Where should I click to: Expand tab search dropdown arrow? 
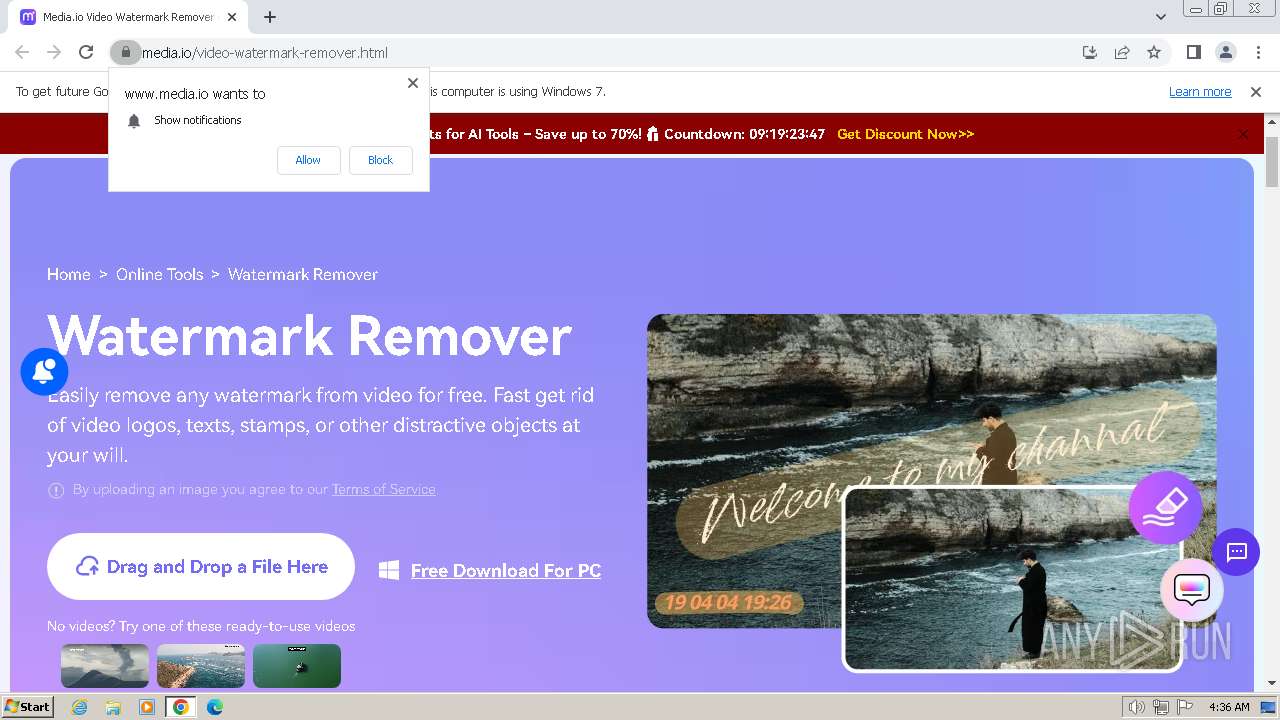point(1160,16)
